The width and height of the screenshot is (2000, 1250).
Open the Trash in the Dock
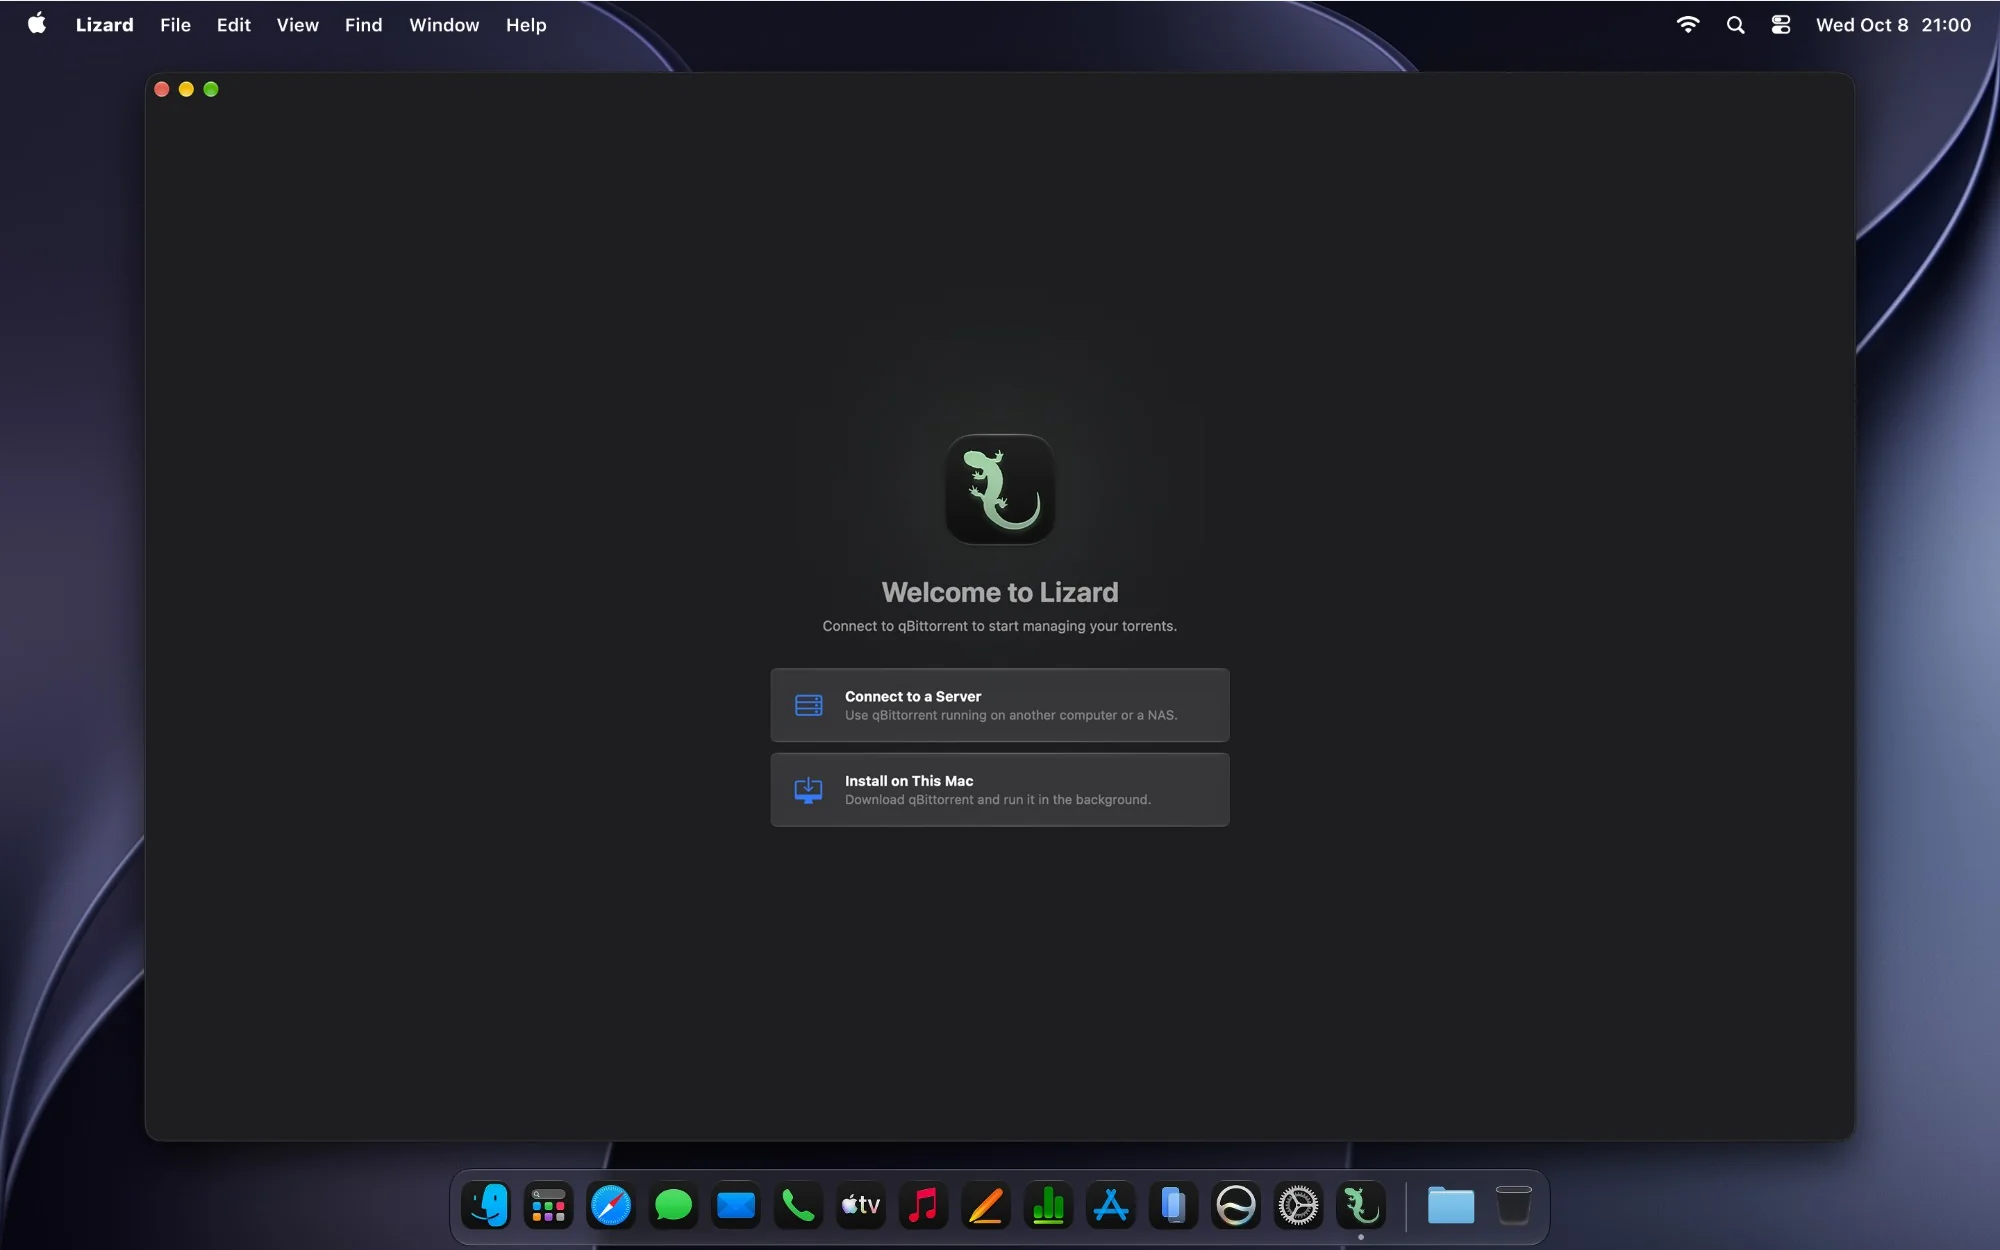point(1514,1206)
